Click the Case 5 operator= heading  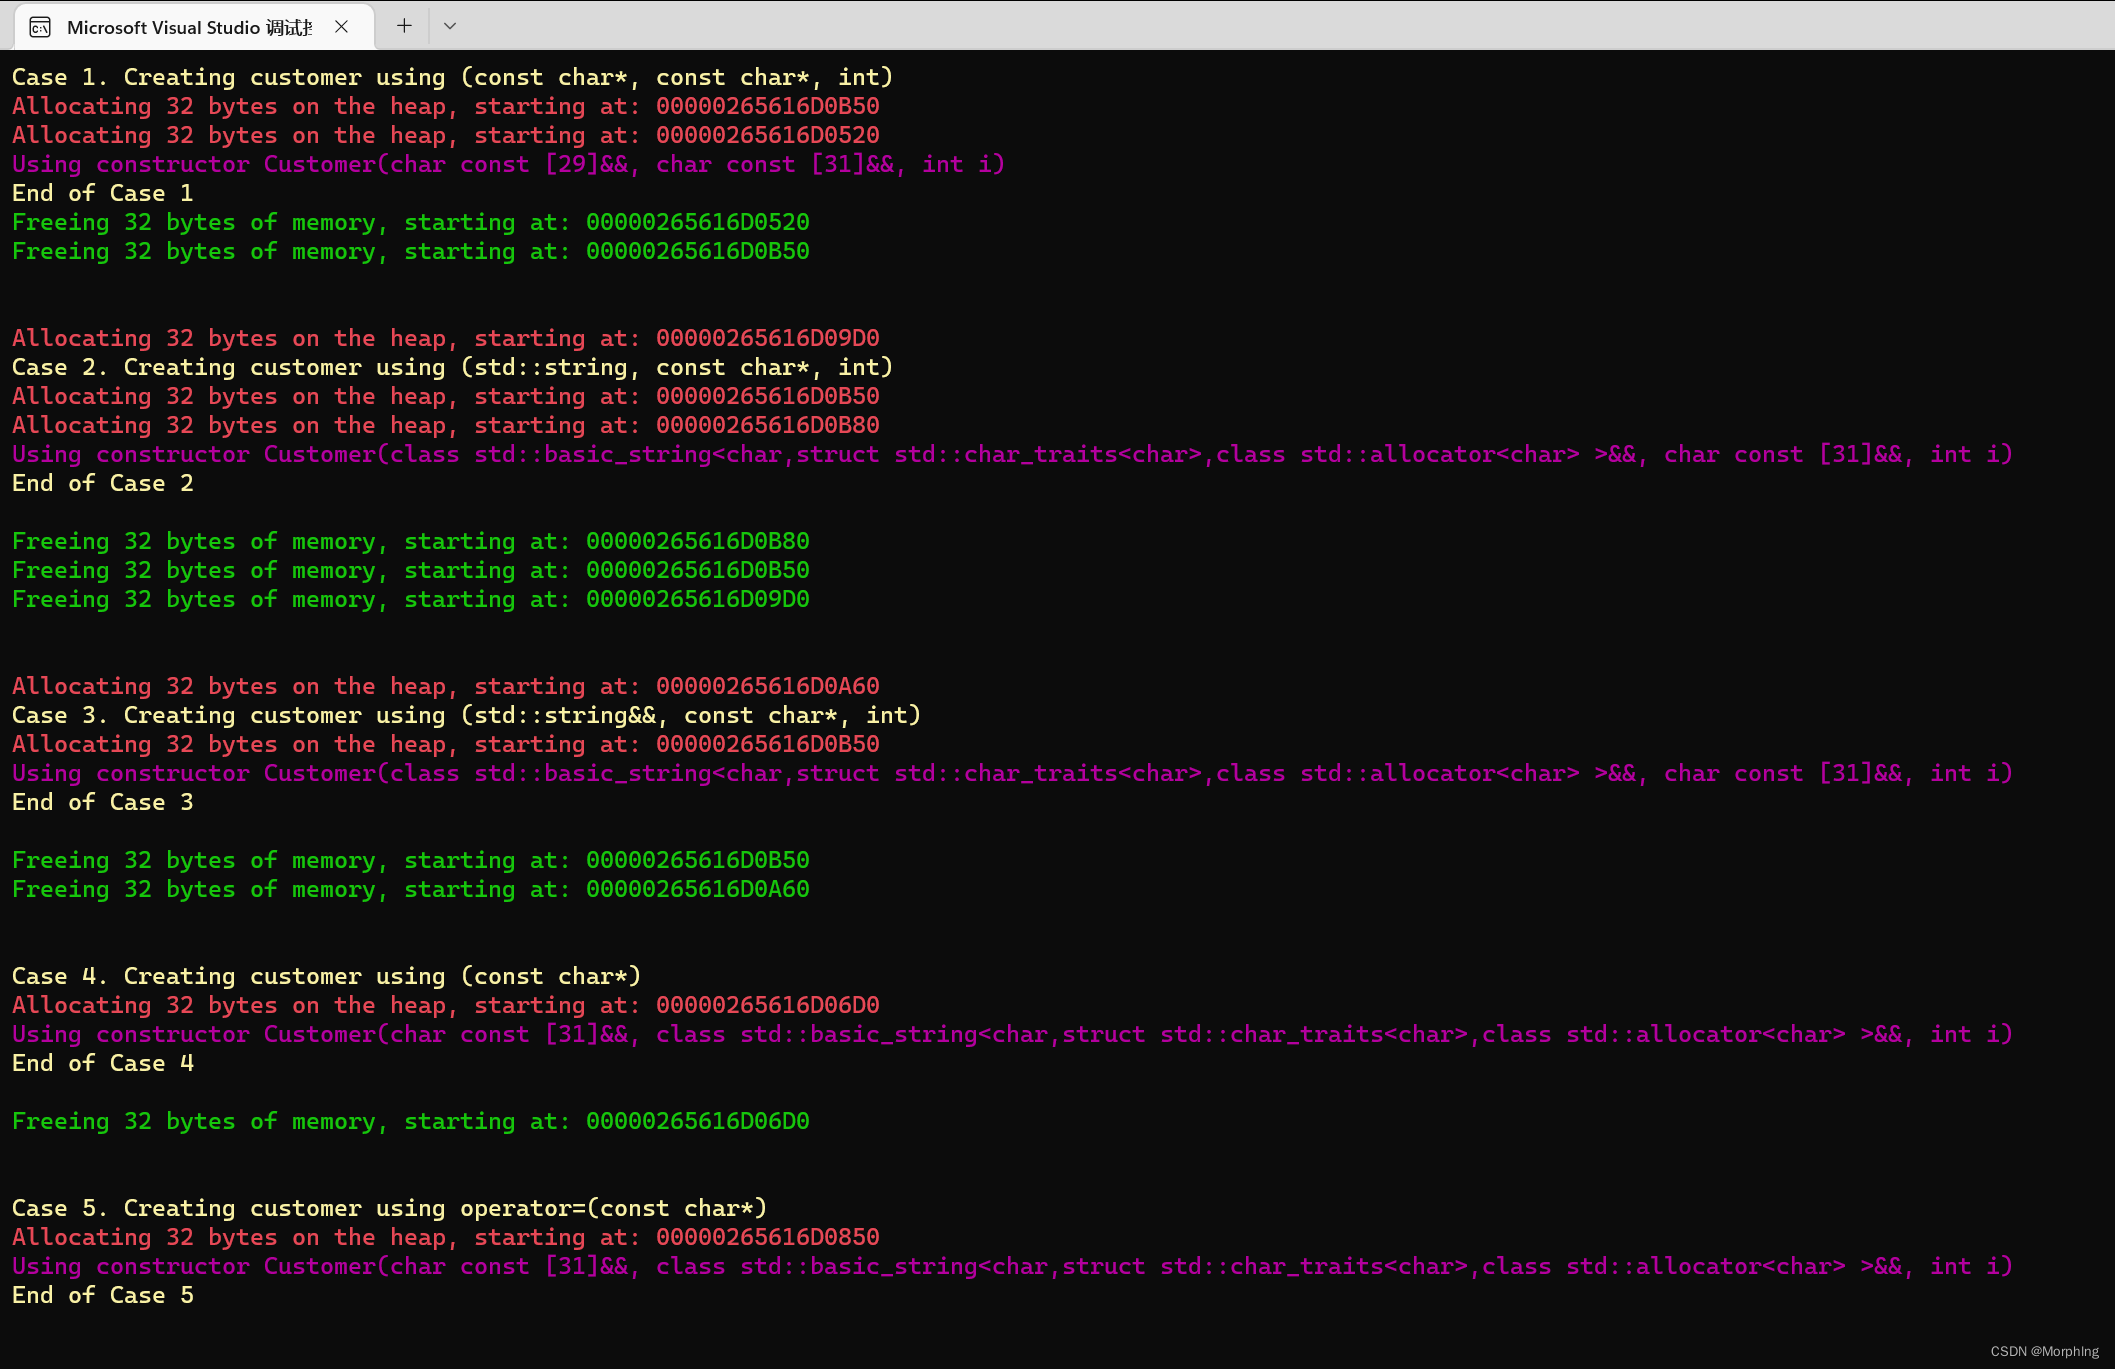pos(388,1207)
